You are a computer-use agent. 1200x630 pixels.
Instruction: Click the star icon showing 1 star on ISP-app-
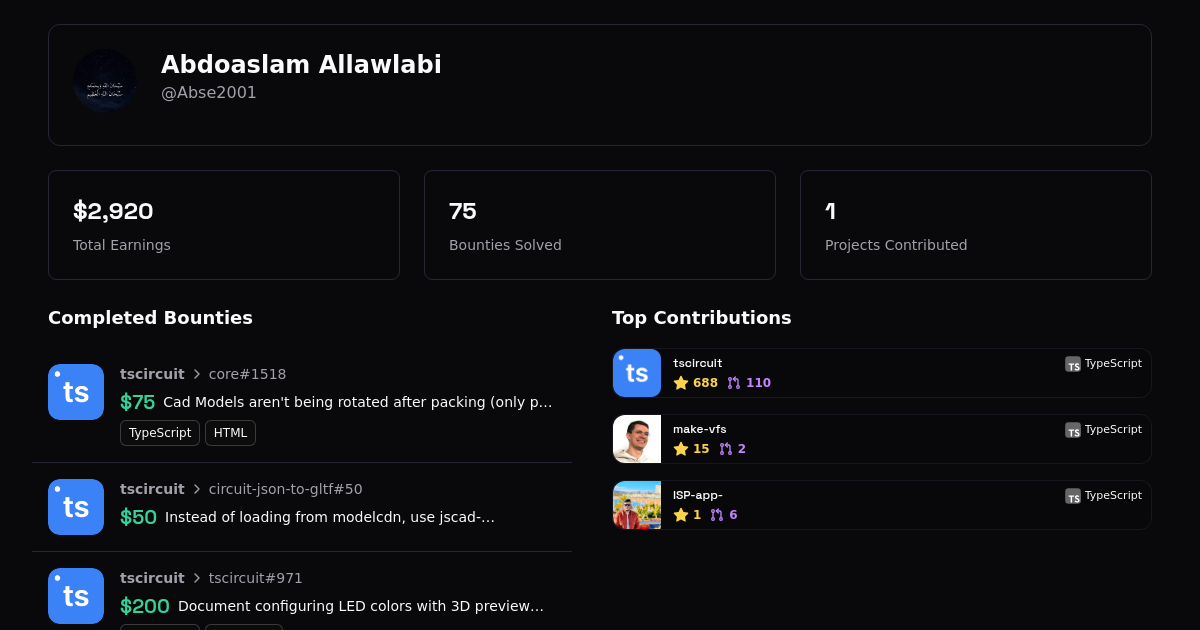(x=682, y=514)
